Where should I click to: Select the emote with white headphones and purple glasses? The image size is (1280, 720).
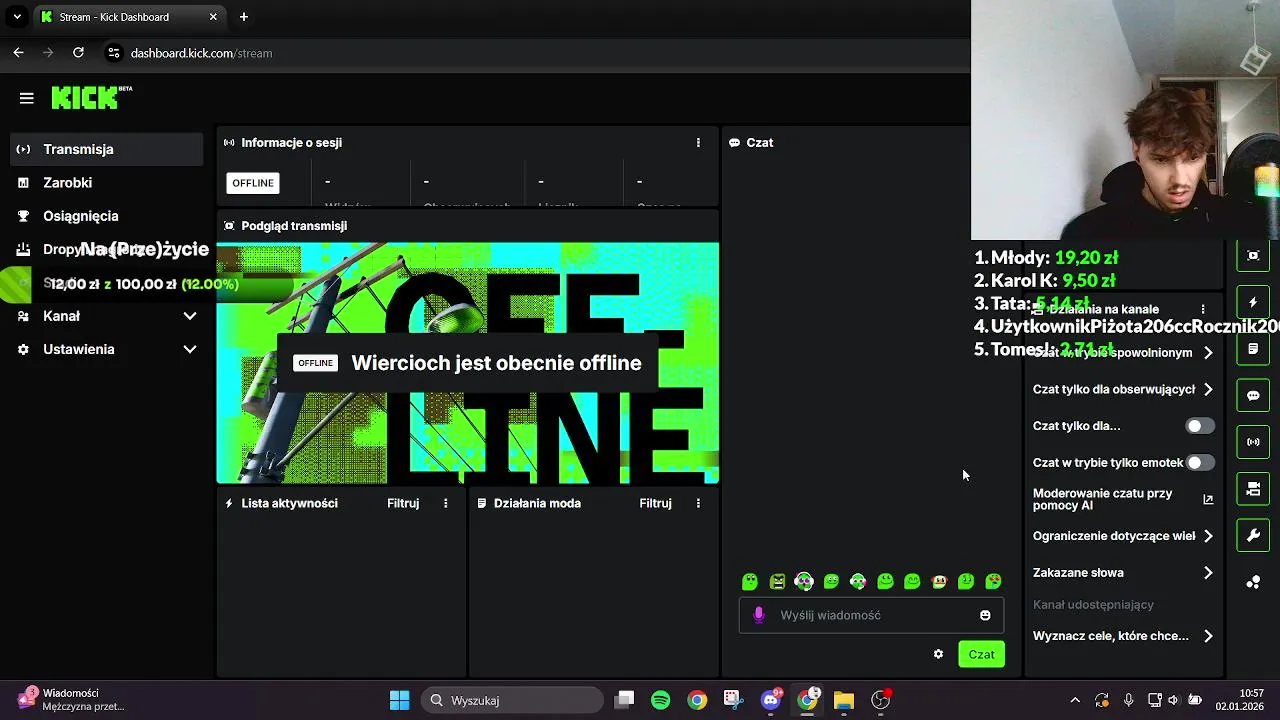coord(804,581)
